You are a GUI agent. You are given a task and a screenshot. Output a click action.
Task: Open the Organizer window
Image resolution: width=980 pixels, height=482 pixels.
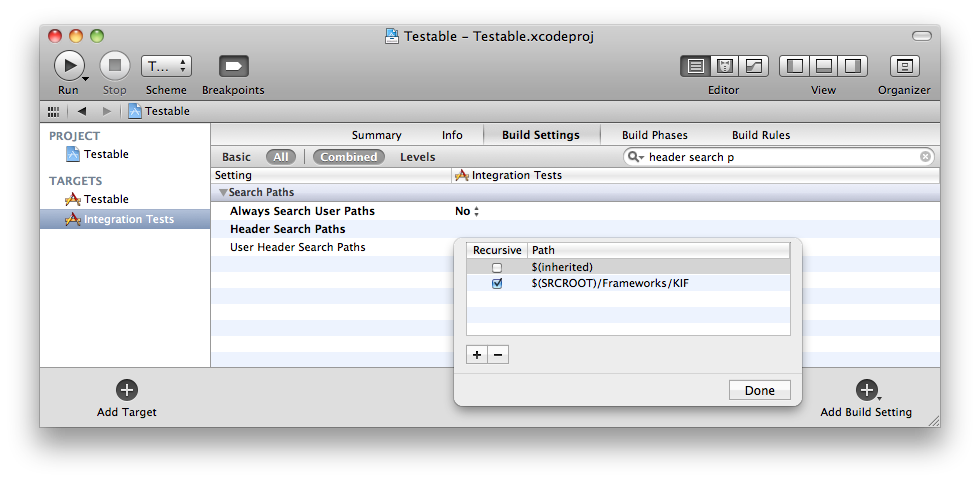coord(904,66)
